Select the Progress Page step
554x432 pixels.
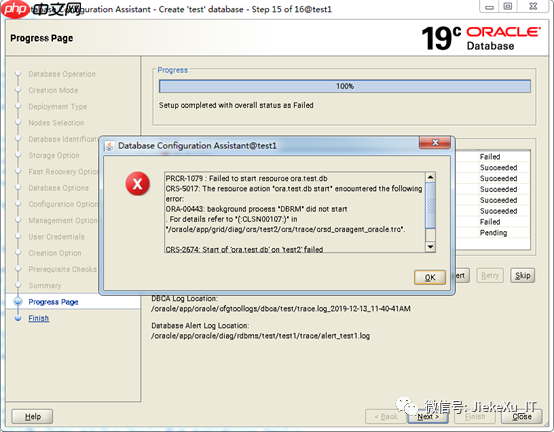coord(53,302)
